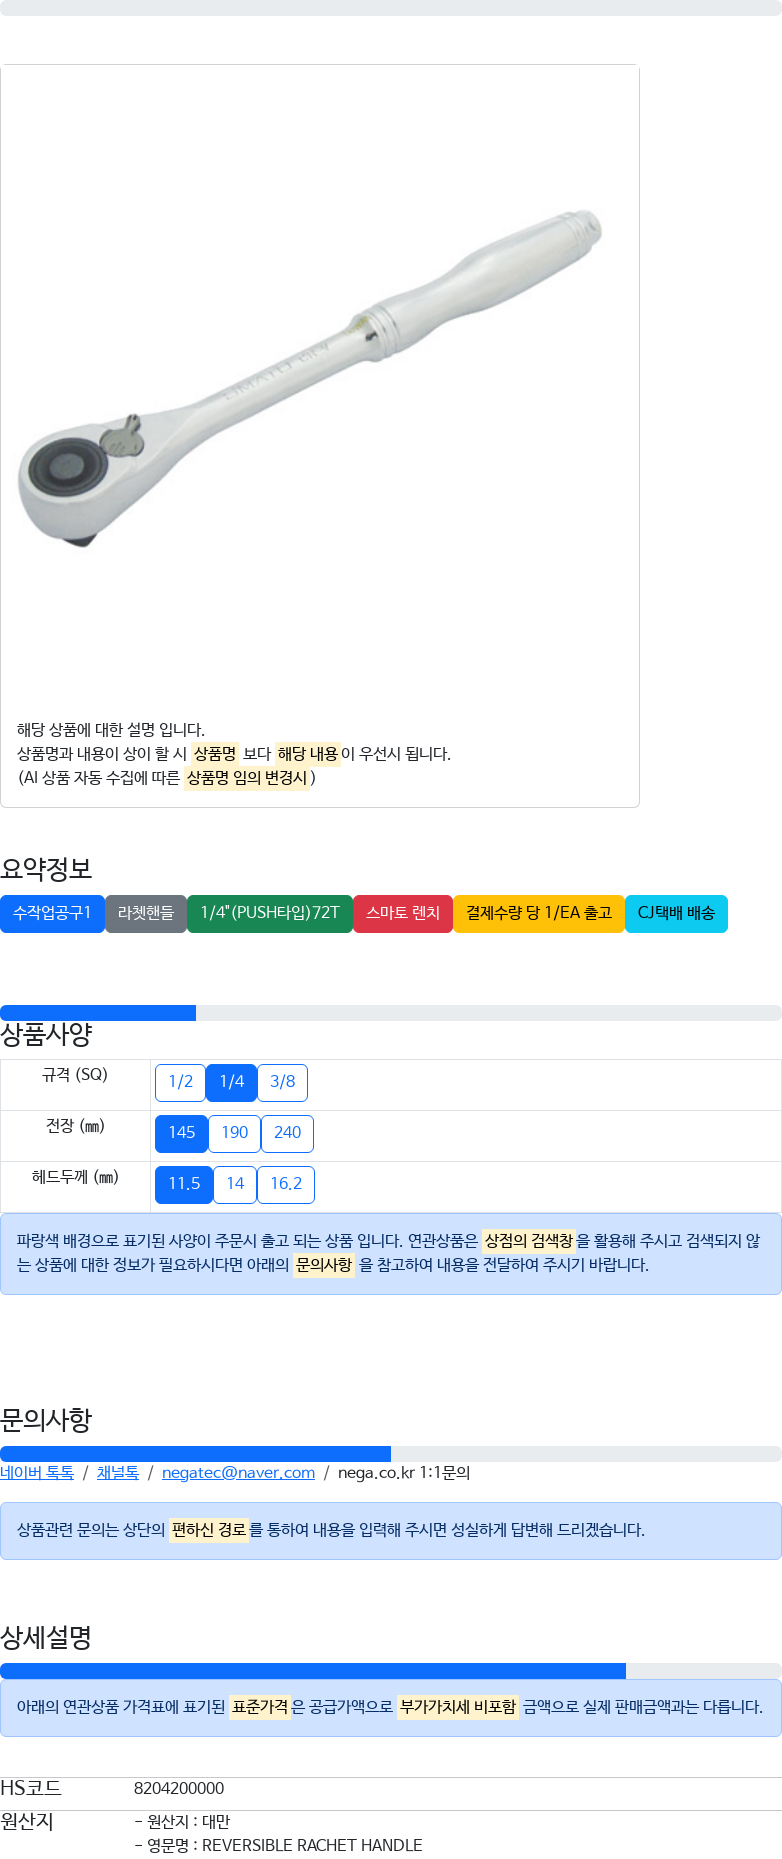Click the negatec@naver.com email link

(238, 1473)
